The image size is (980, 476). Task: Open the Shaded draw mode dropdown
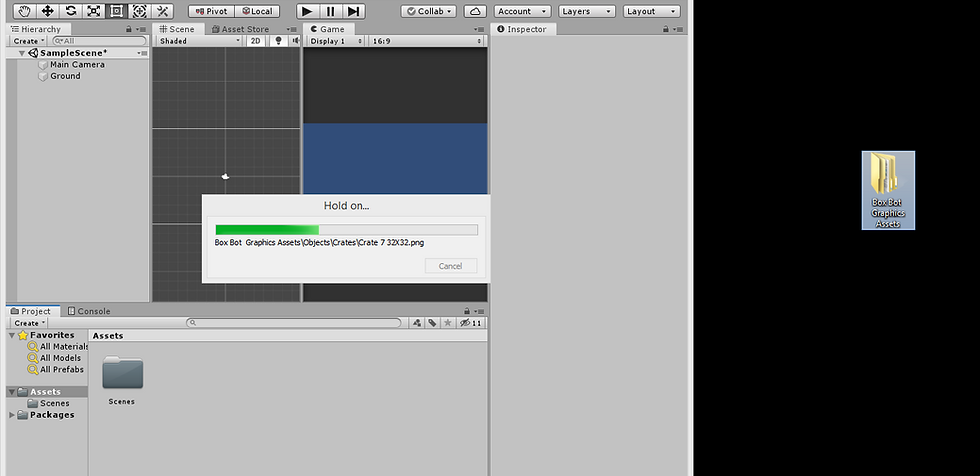[199, 41]
